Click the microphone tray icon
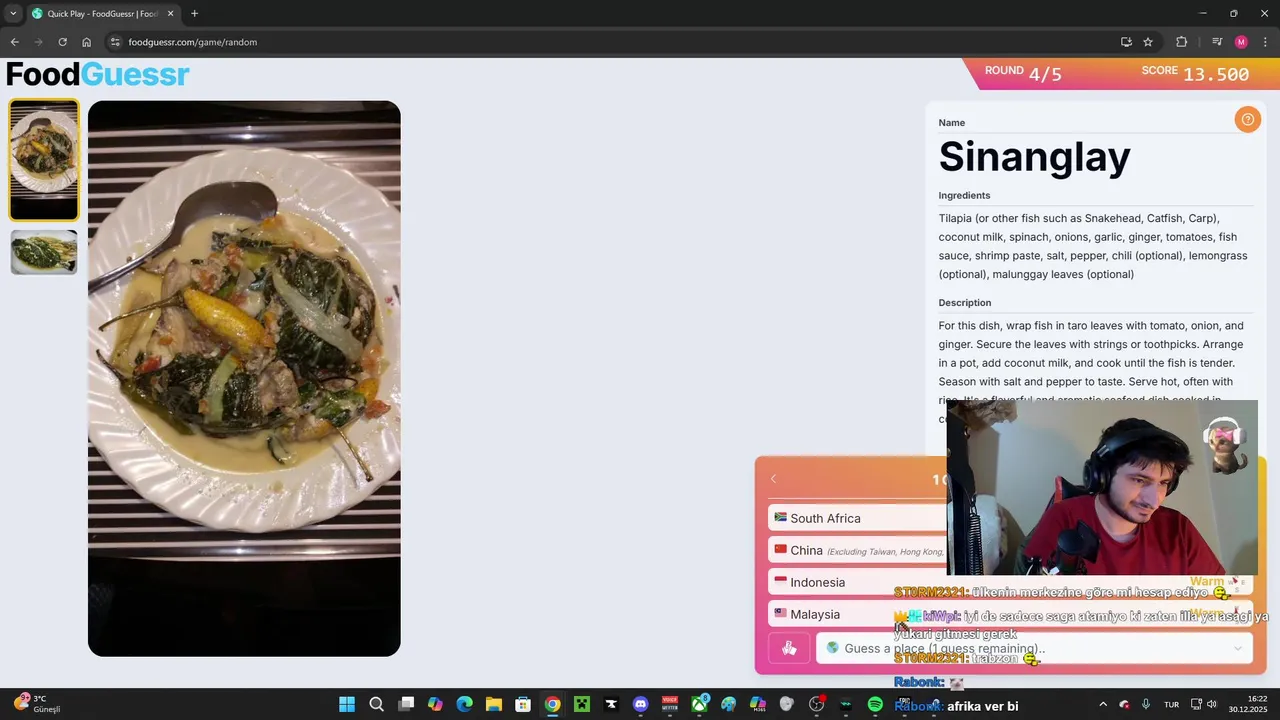The height and width of the screenshot is (720, 1280). pos(1146,704)
